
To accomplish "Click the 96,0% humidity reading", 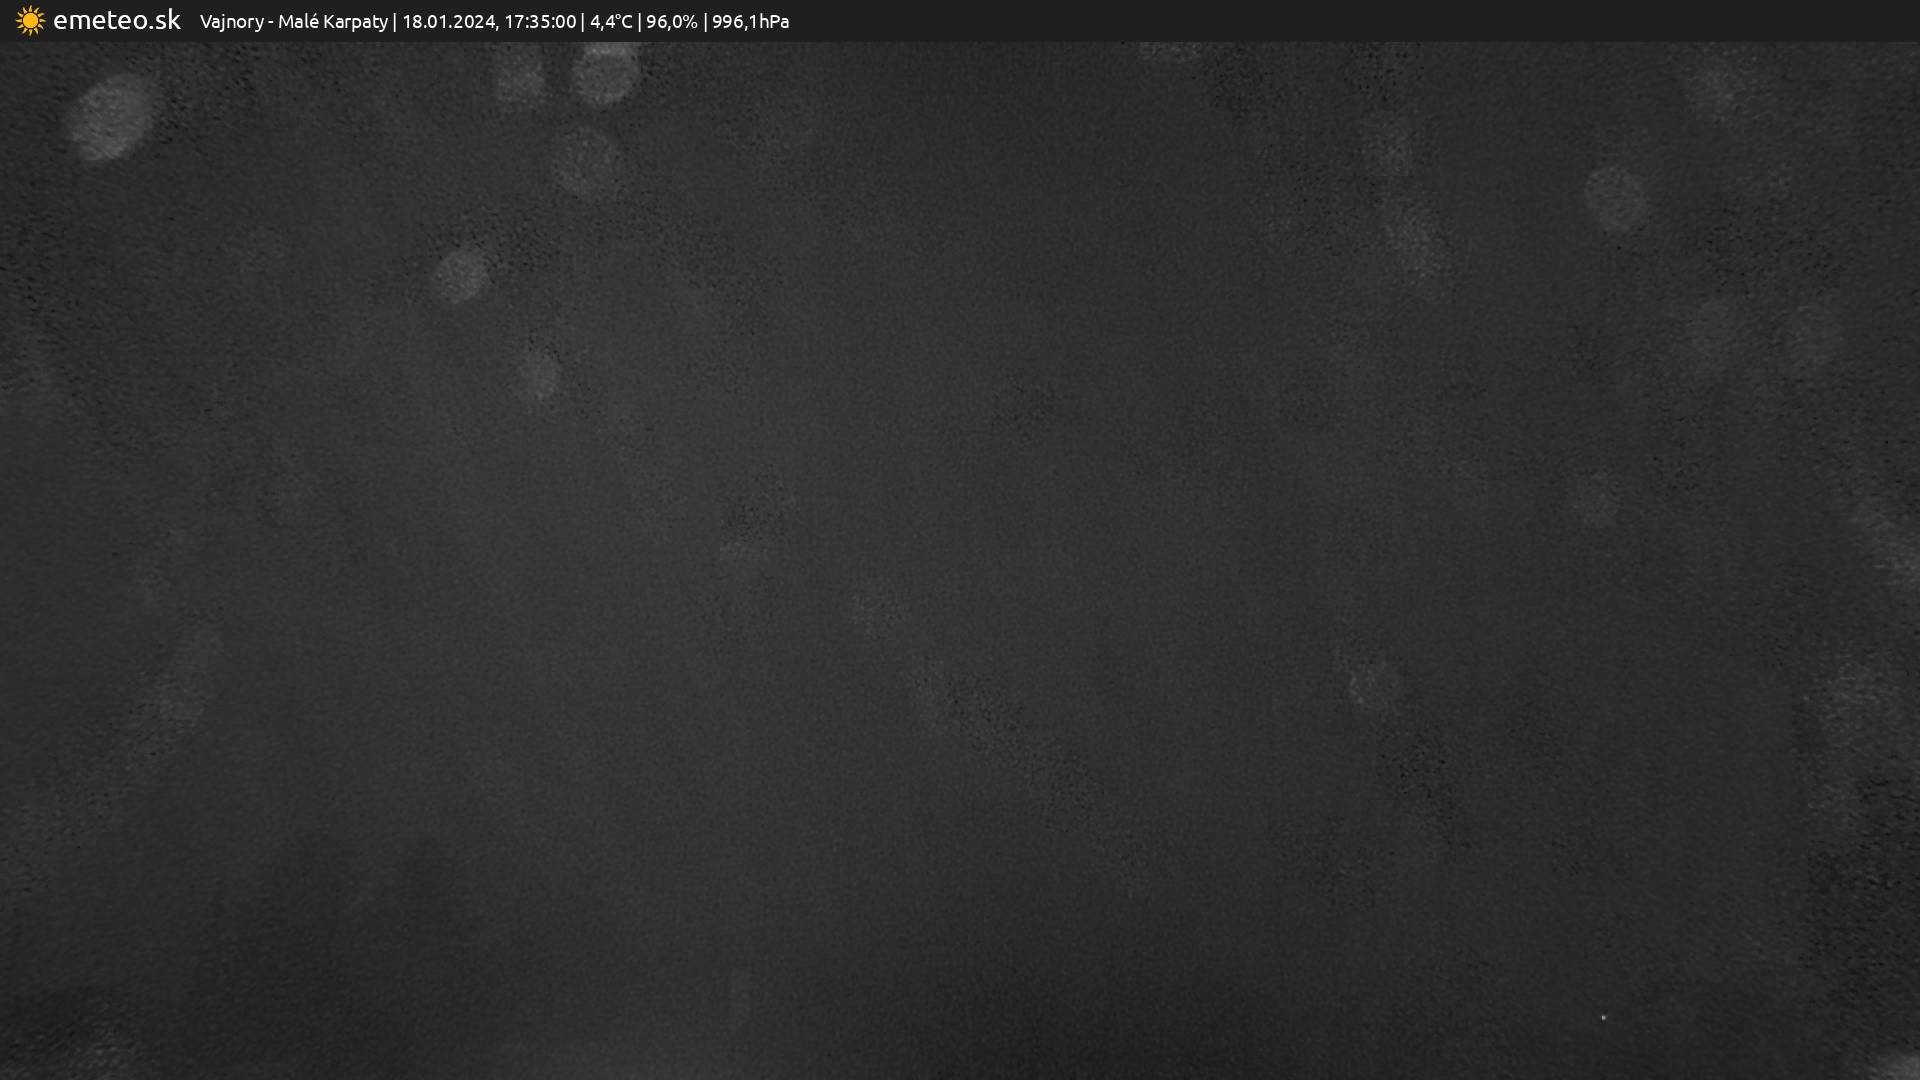I will tap(672, 21).
